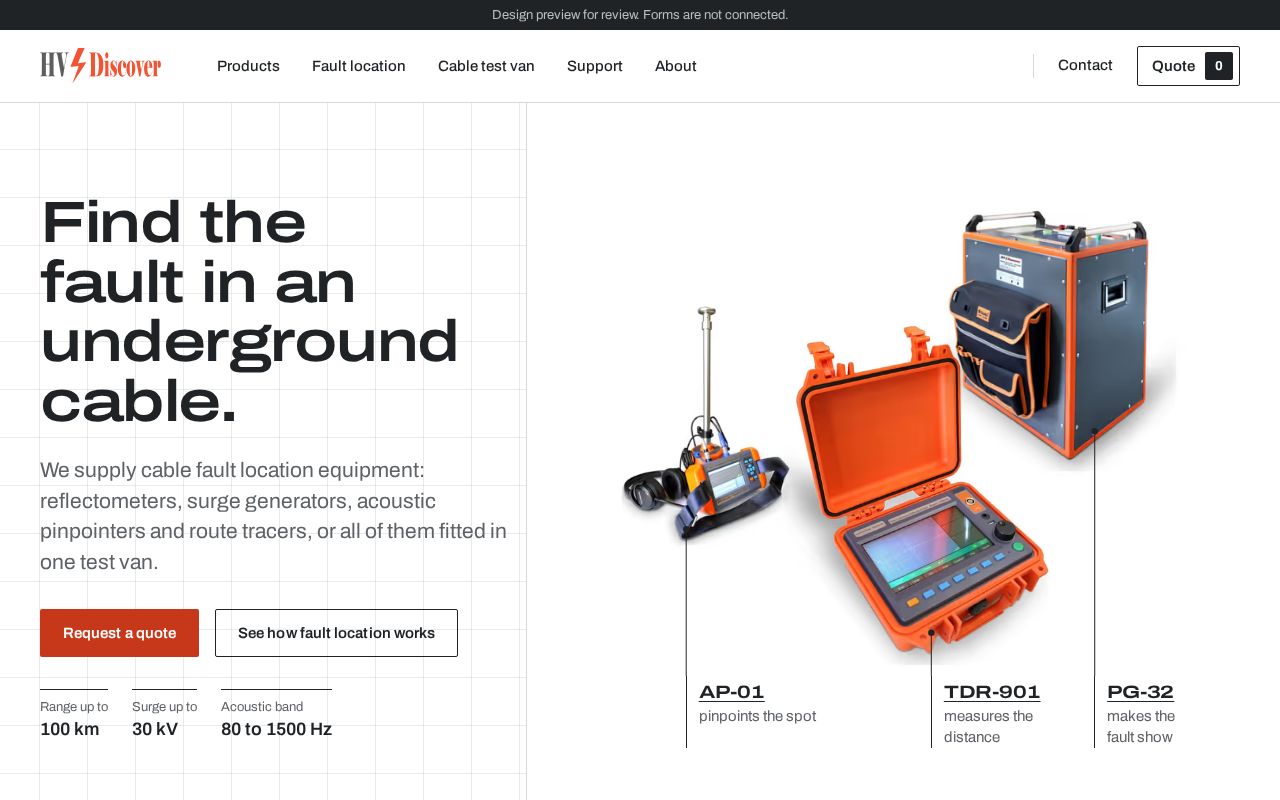Open the TDR-901 product link
Image resolution: width=1280 pixels, height=800 pixels.
992,692
